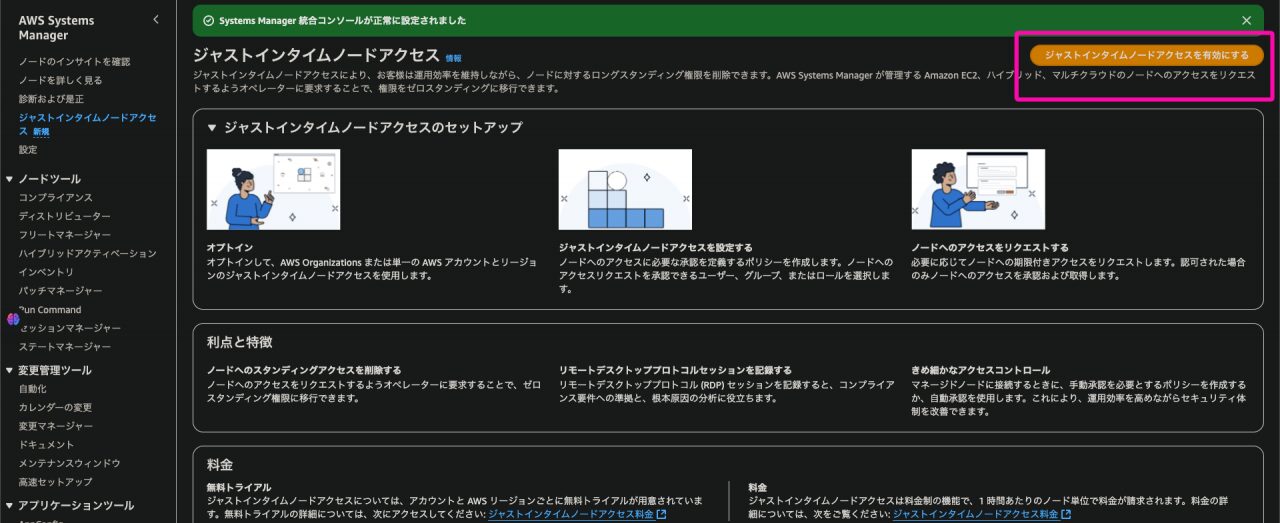Open インベントリ page
Screen dimensions: 1280x523
click(x=46, y=272)
